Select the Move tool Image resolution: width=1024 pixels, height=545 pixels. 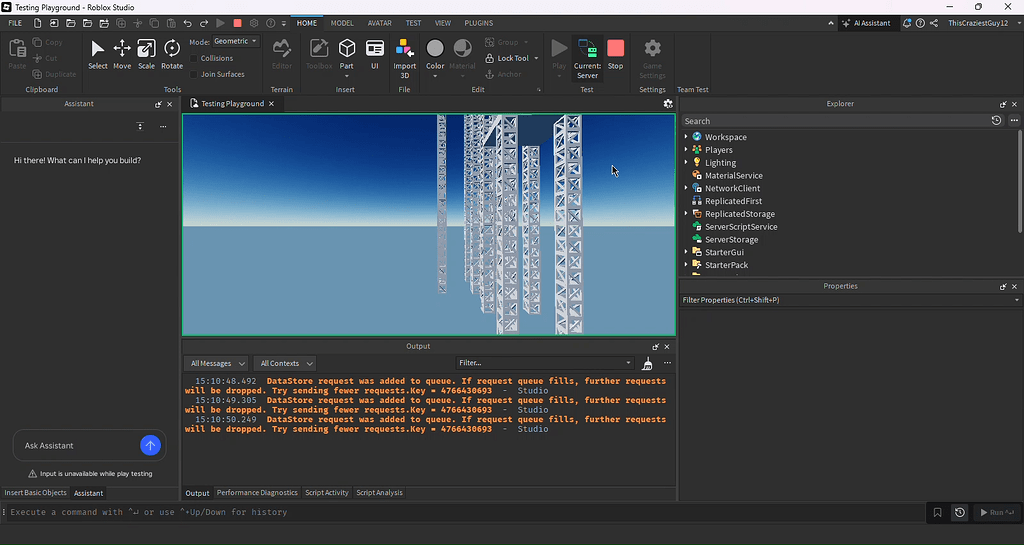point(121,54)
